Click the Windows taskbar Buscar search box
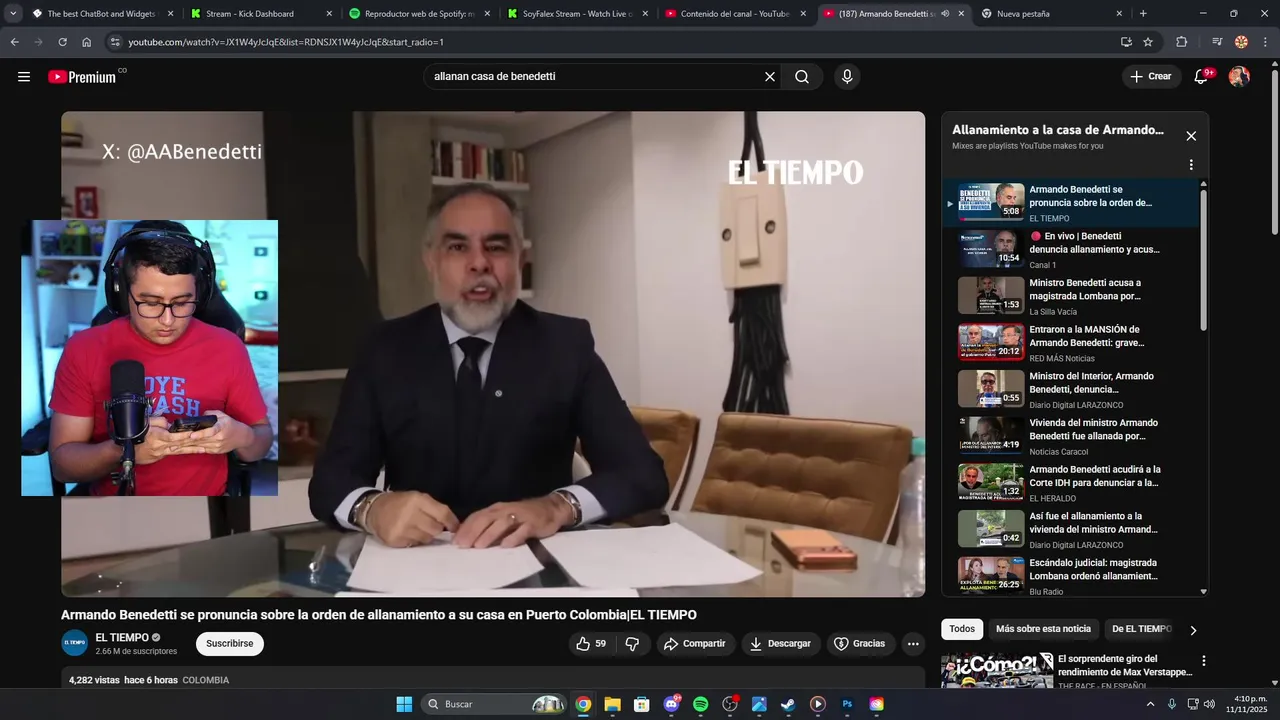This screenshot has height=720, width=1280. 493,704
